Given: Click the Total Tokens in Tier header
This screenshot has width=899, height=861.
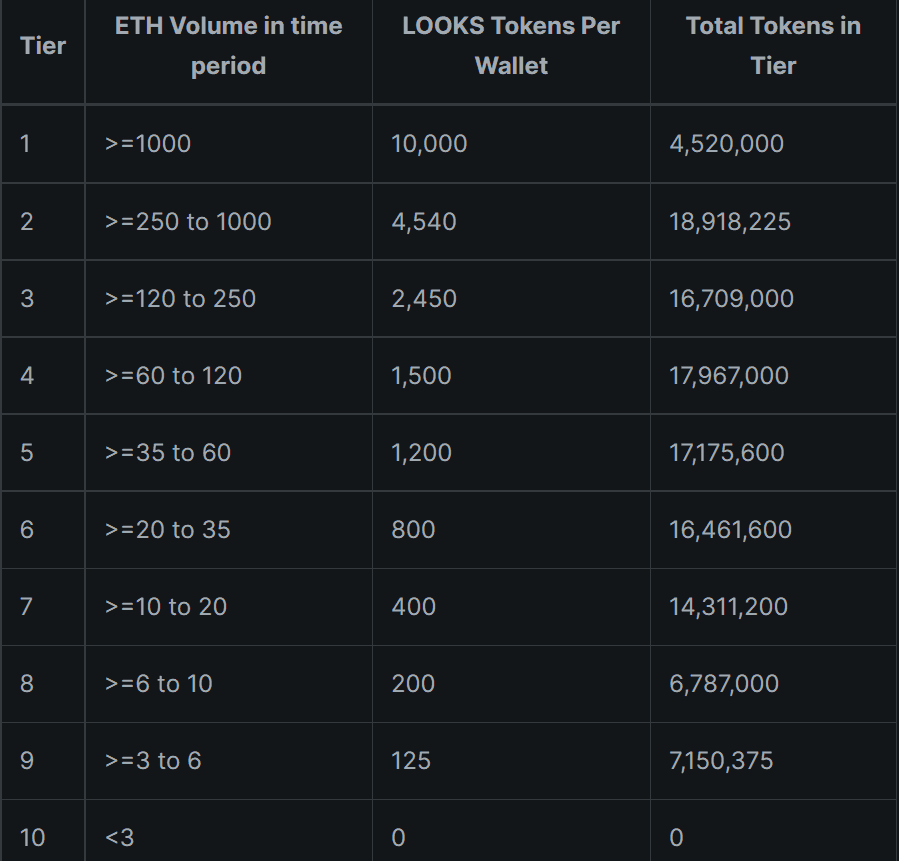Looking at the screenshot, I should 773,46.
